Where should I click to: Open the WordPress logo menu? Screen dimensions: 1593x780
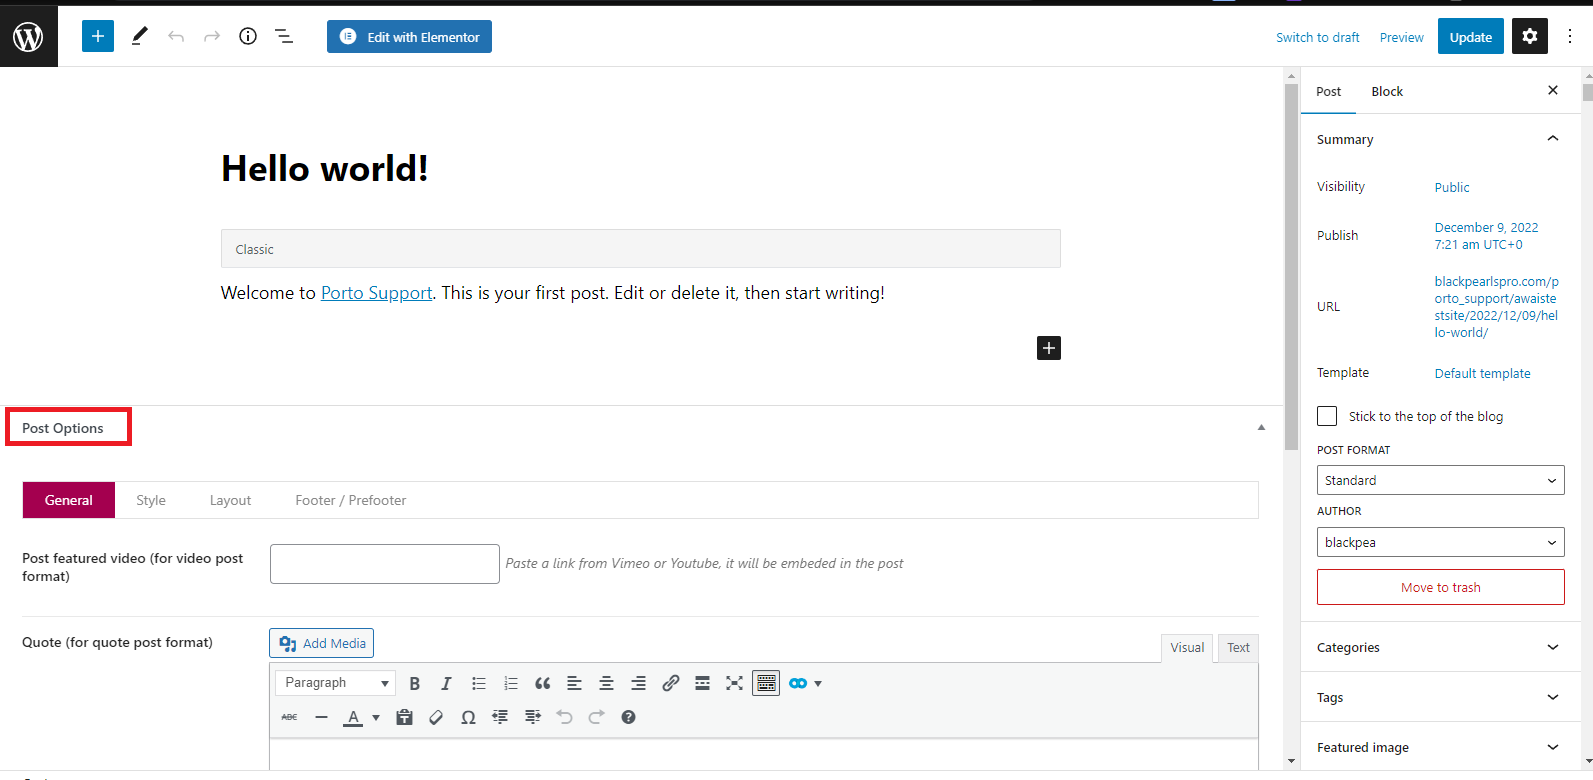tap(28, 37)
